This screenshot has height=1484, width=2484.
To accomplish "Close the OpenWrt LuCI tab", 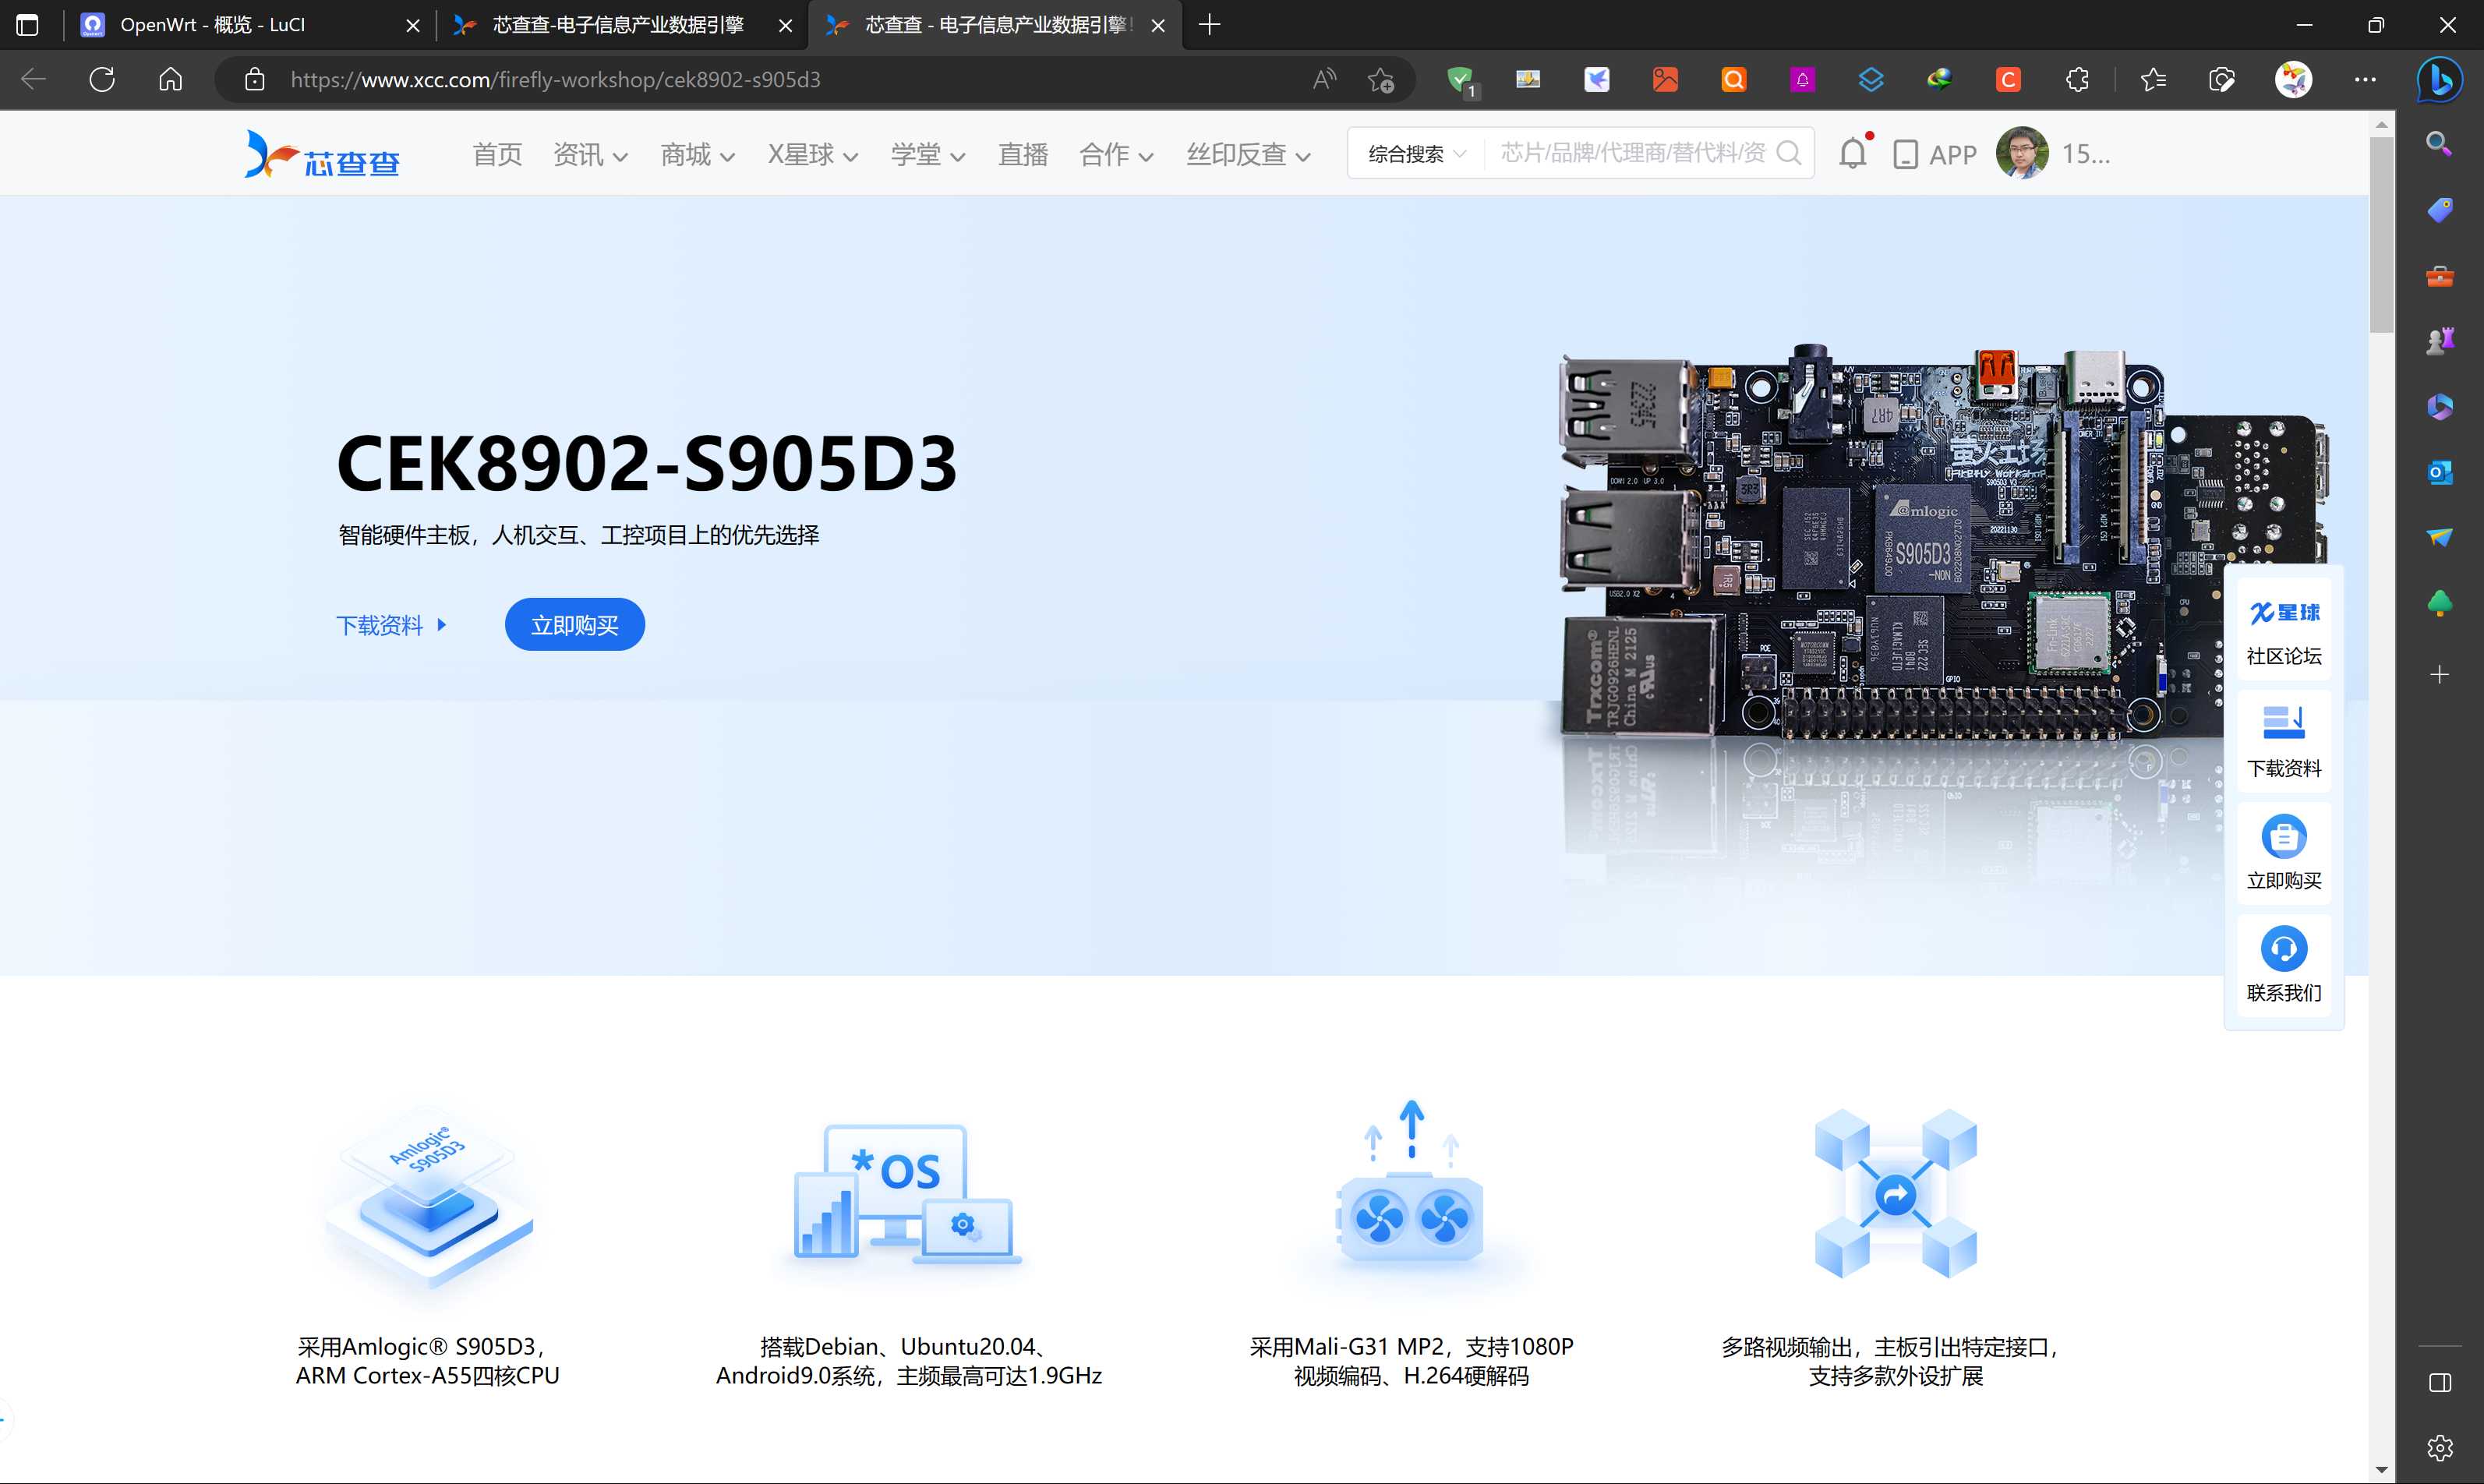I will pos(412,26).
